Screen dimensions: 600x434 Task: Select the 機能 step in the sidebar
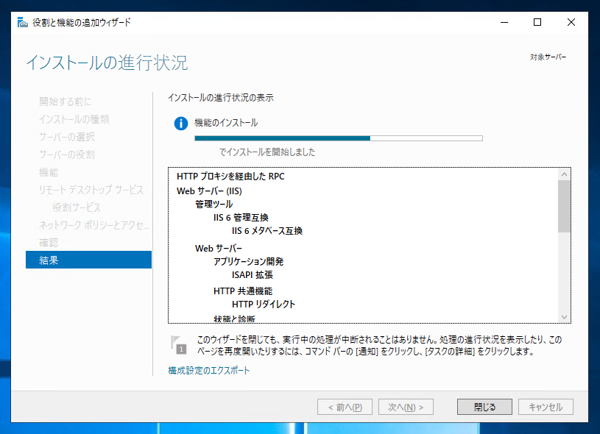pos(49,172)
